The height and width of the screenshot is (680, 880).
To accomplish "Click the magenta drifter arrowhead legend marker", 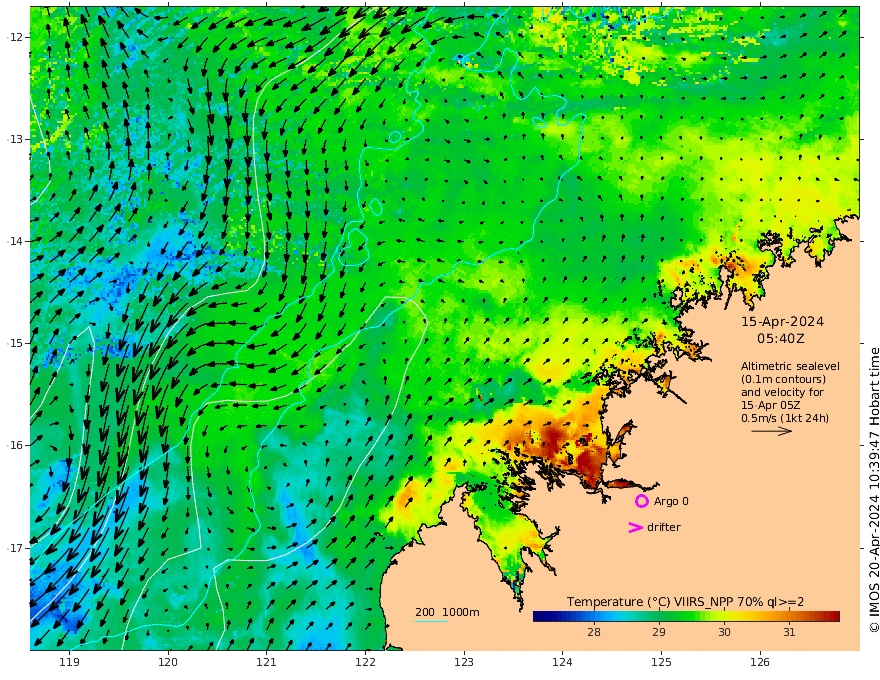I will pos(635,527).
